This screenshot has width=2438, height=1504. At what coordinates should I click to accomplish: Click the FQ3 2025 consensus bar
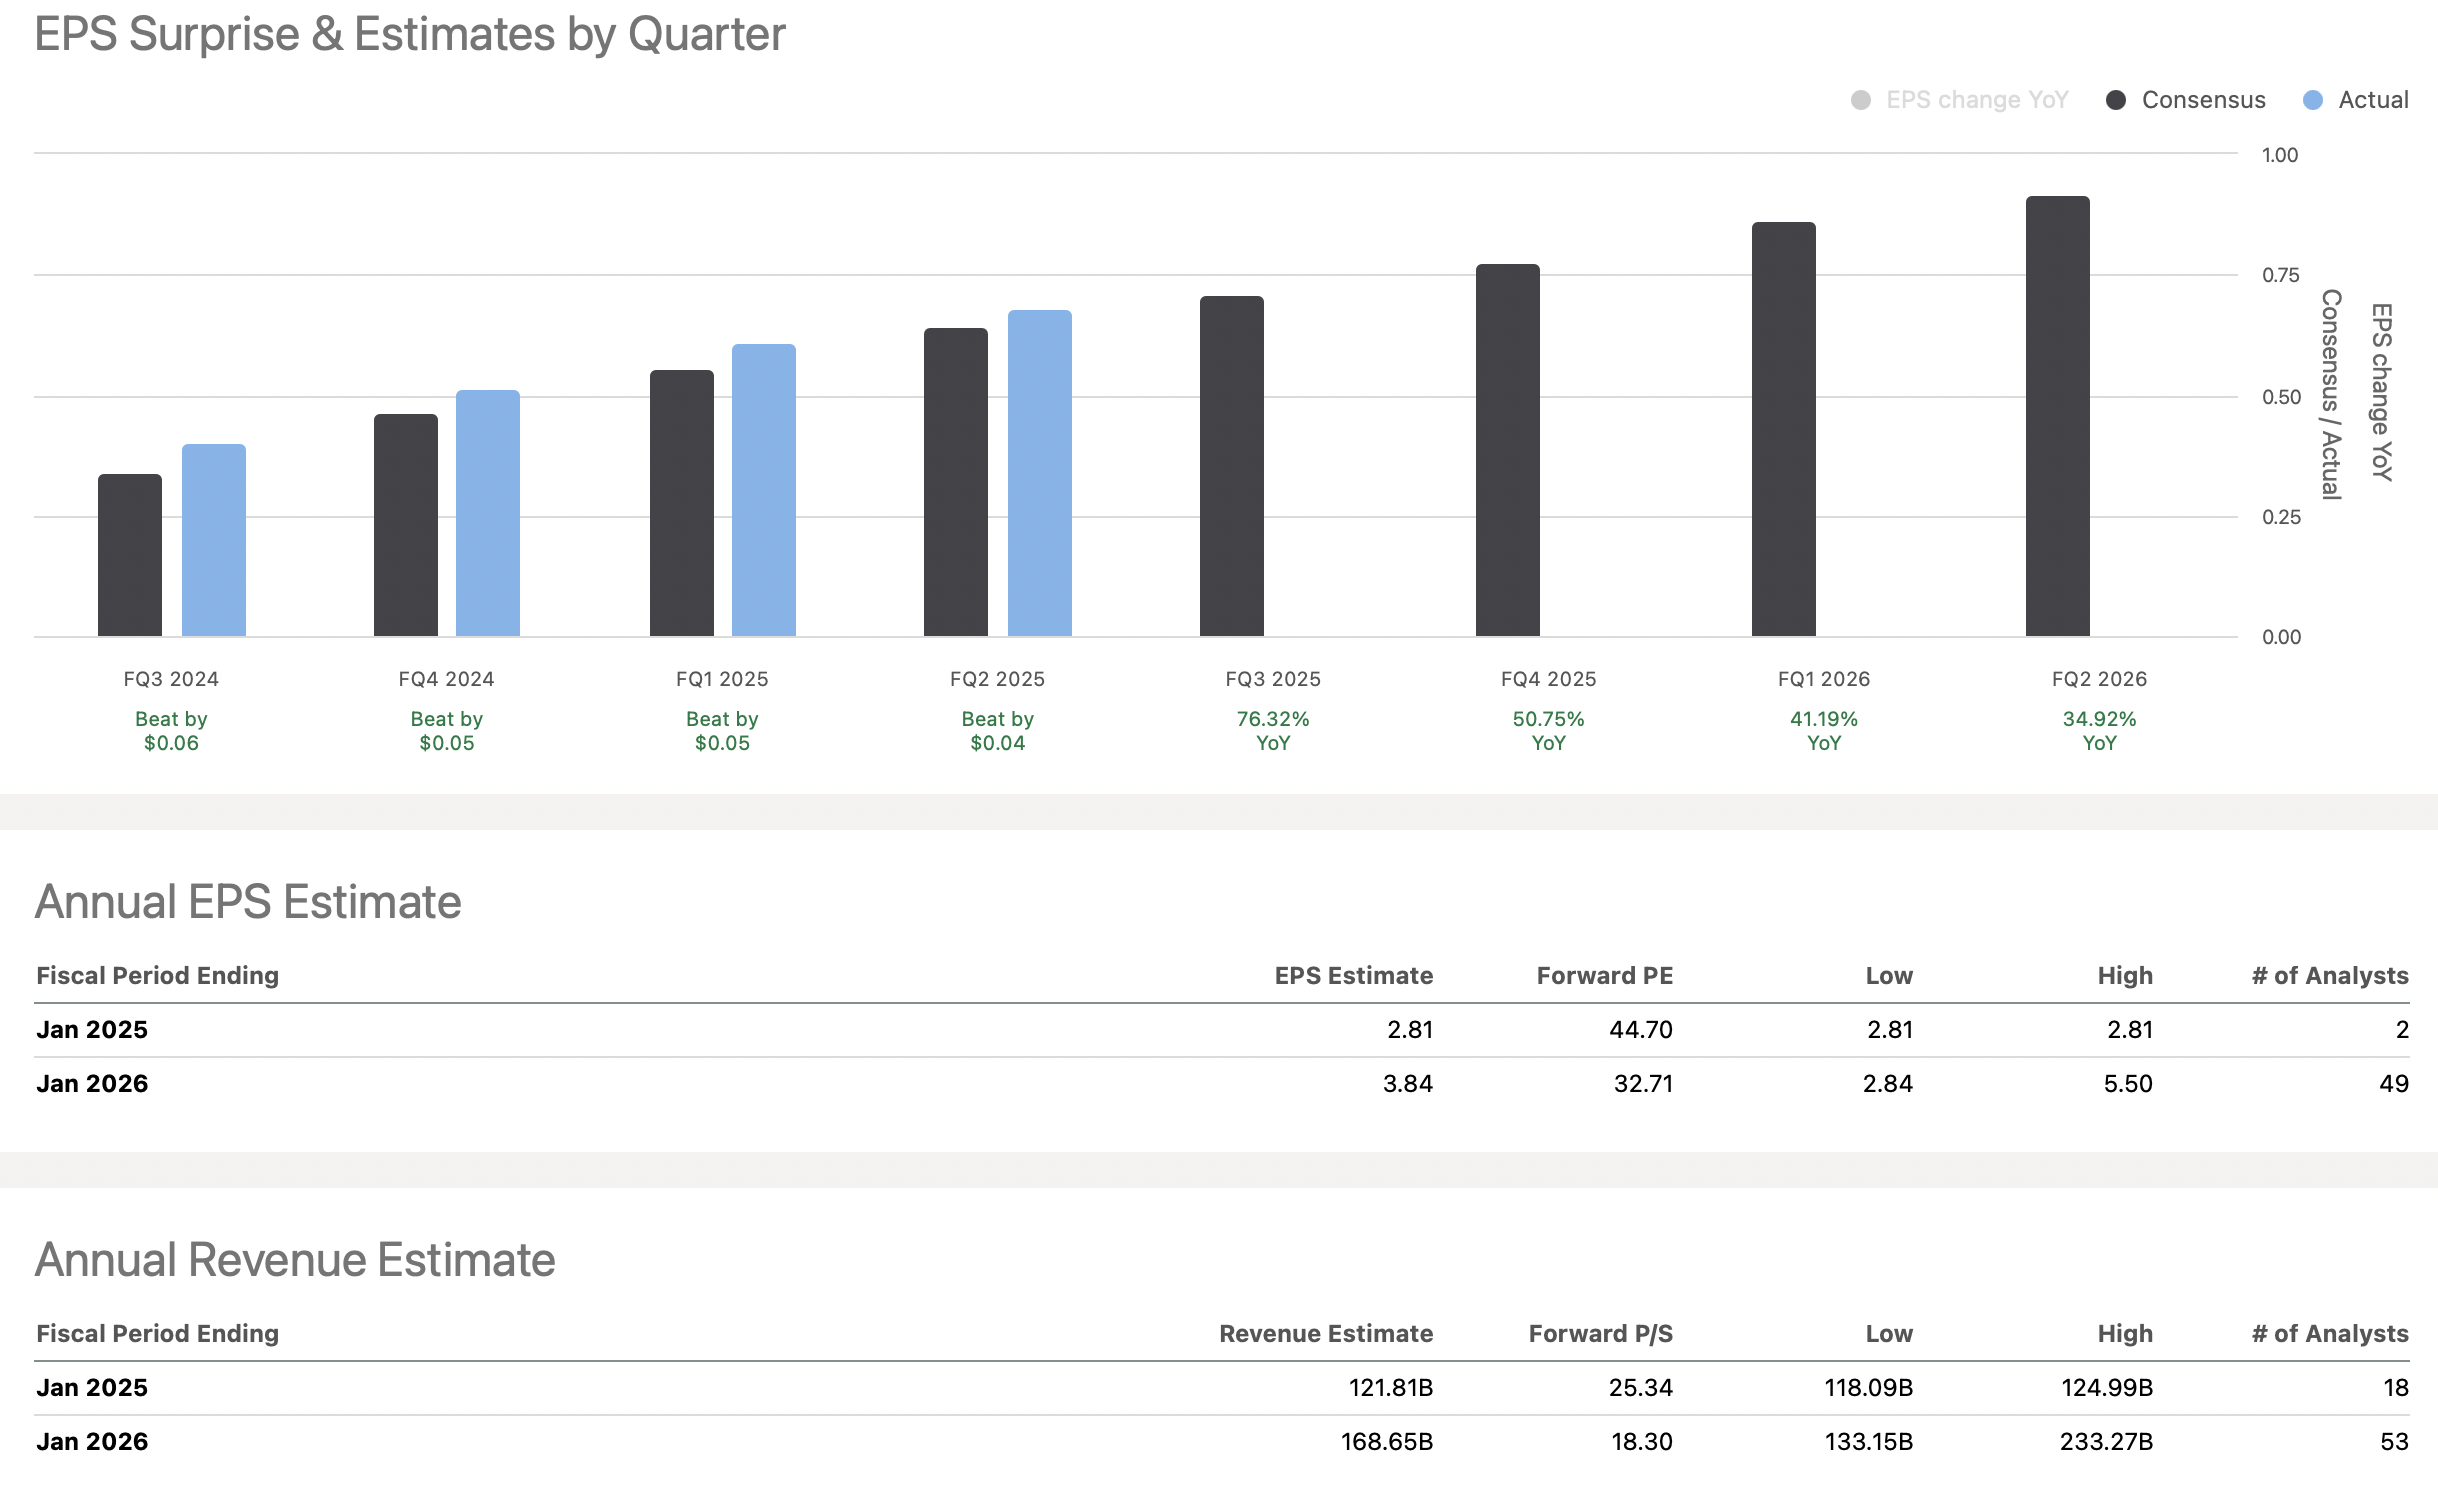click(x=1232, y=466)
